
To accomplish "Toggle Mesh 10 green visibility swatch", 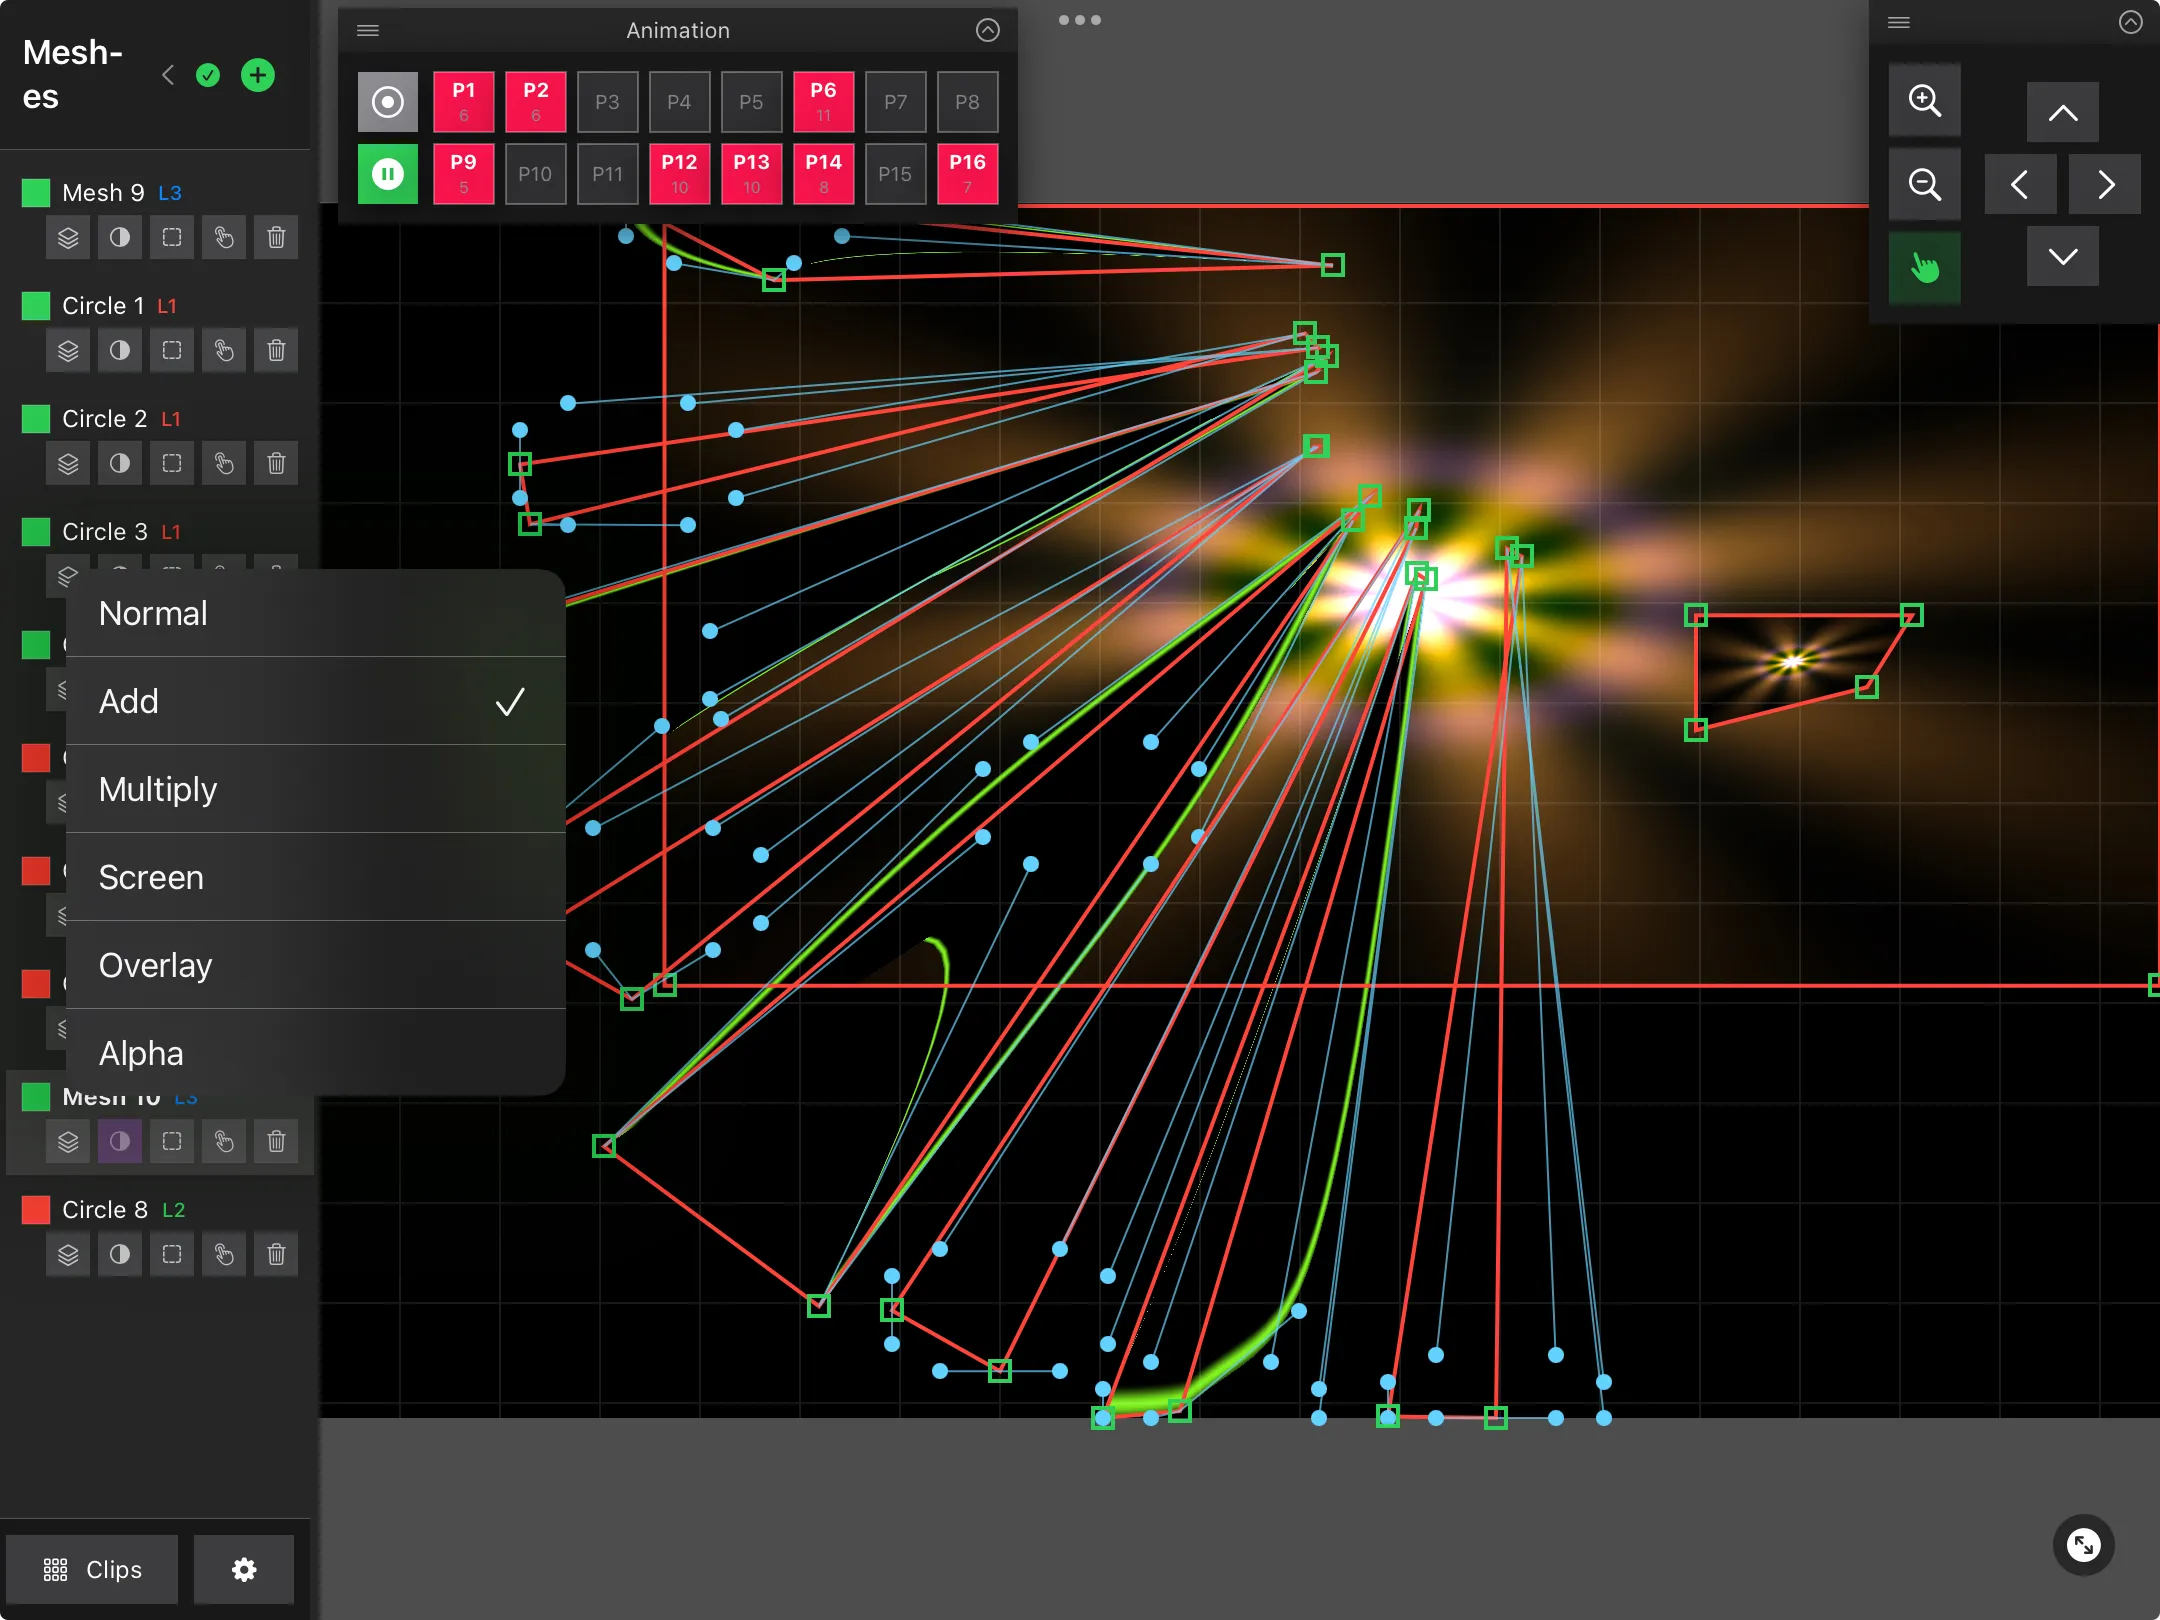I will (x=36, y=1097).
